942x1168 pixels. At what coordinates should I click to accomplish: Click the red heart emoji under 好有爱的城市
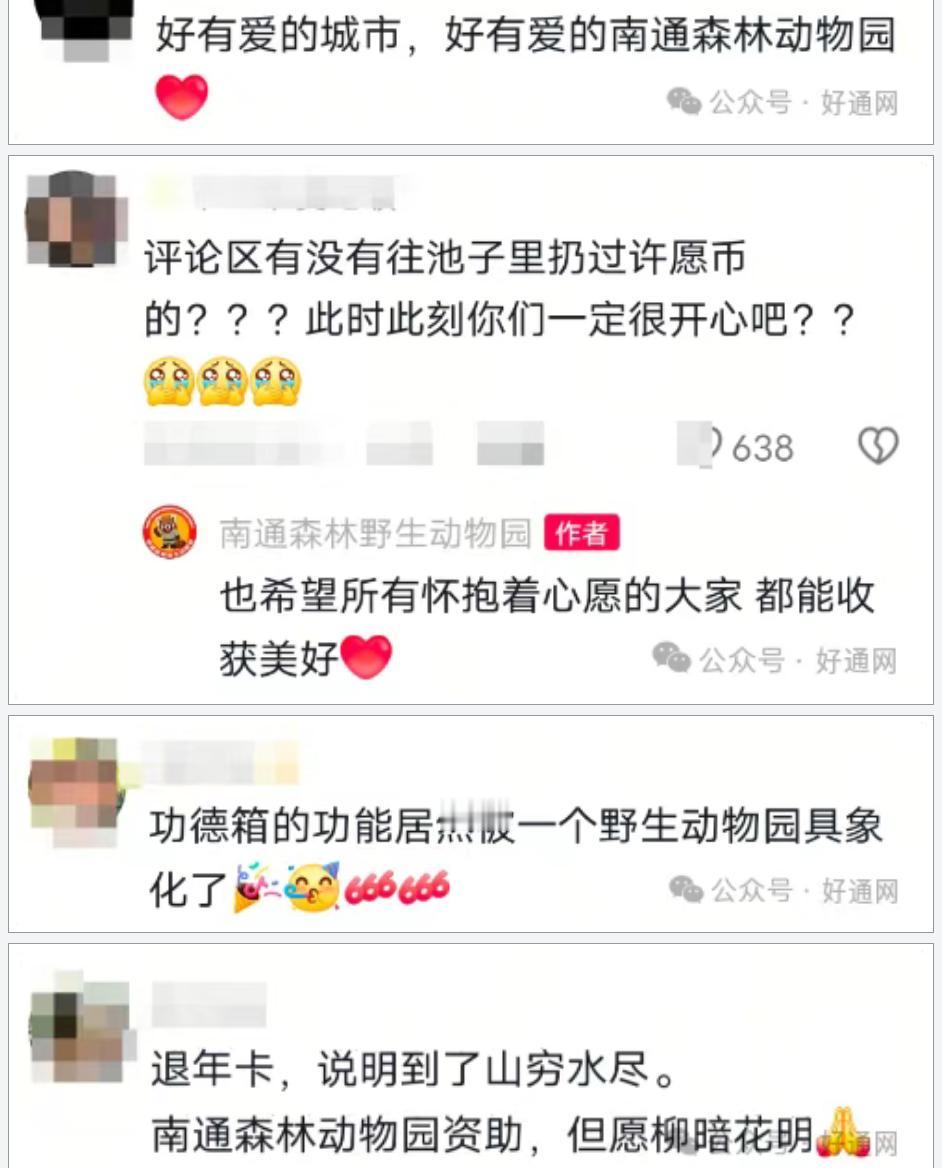181,97
